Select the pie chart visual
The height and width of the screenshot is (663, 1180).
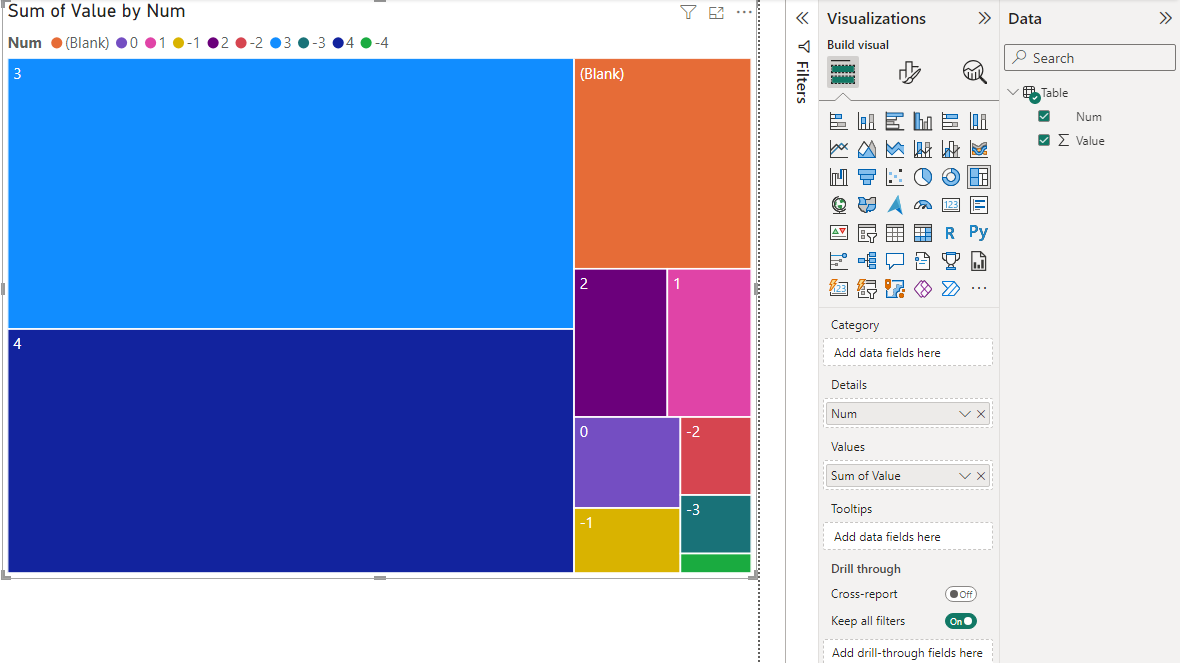pos(923,177)
